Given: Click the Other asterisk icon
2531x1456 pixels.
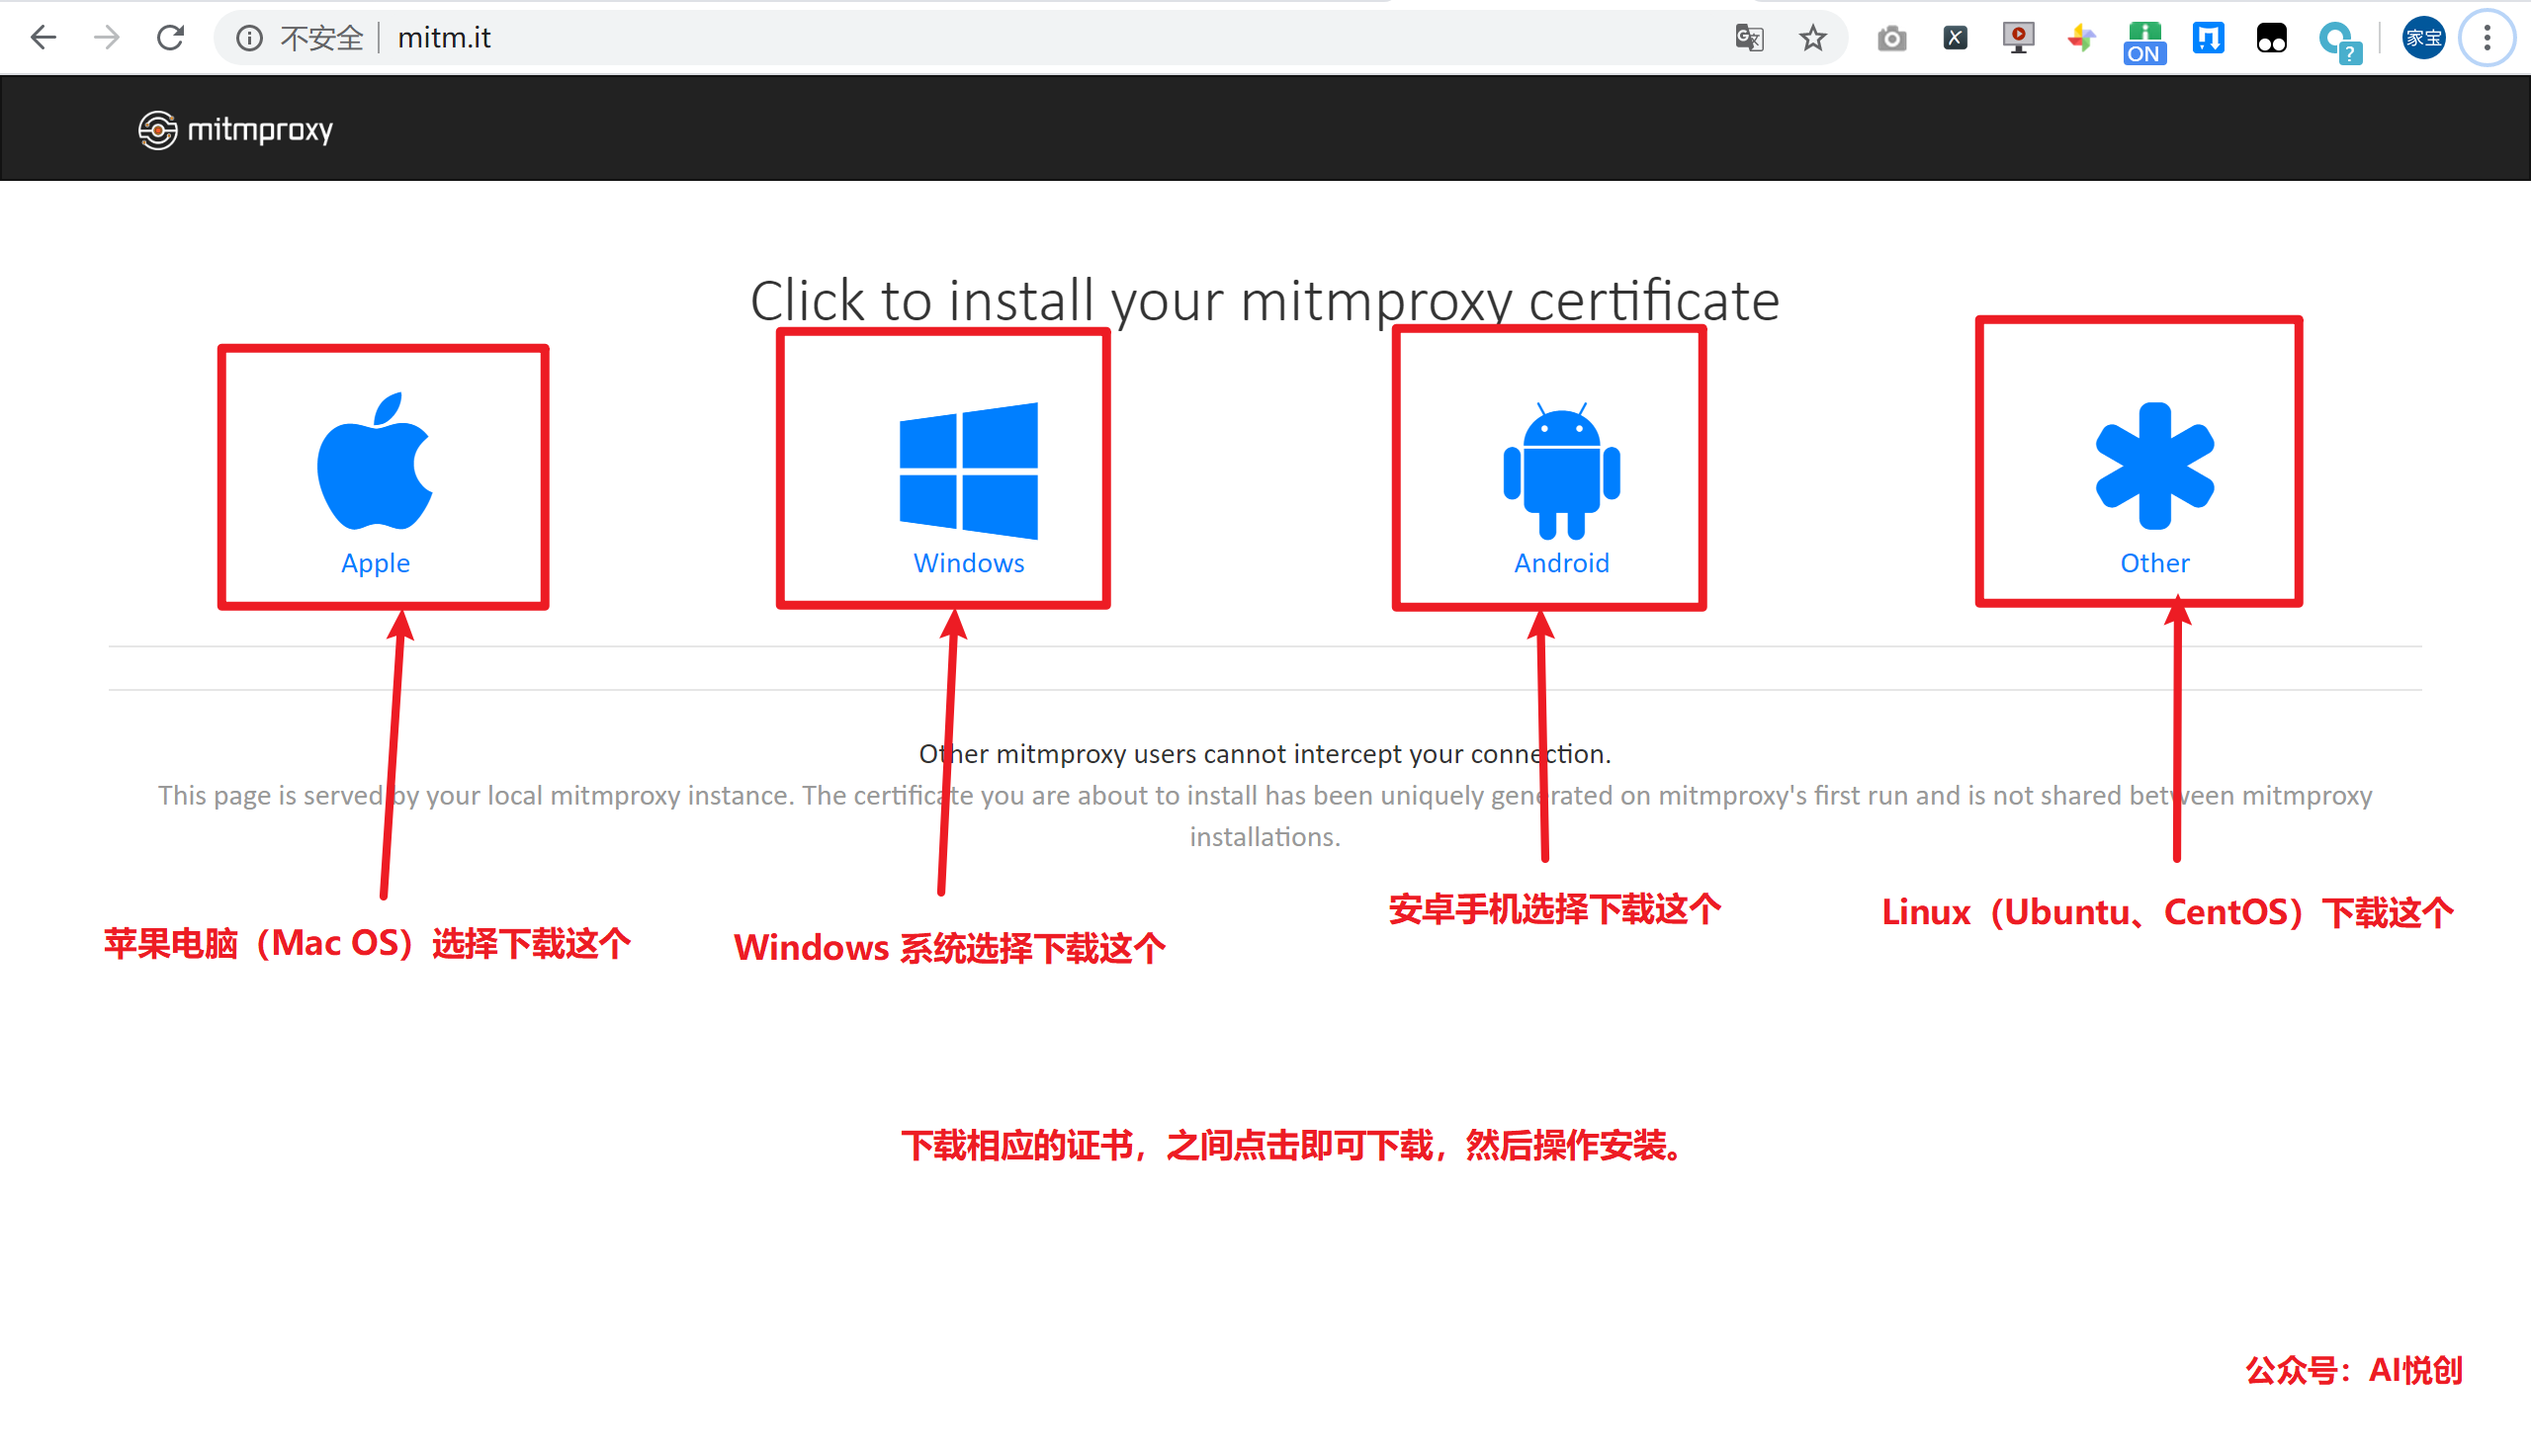Looking at the screenshot, I should pyautogui.click(x=2155, y=465).
